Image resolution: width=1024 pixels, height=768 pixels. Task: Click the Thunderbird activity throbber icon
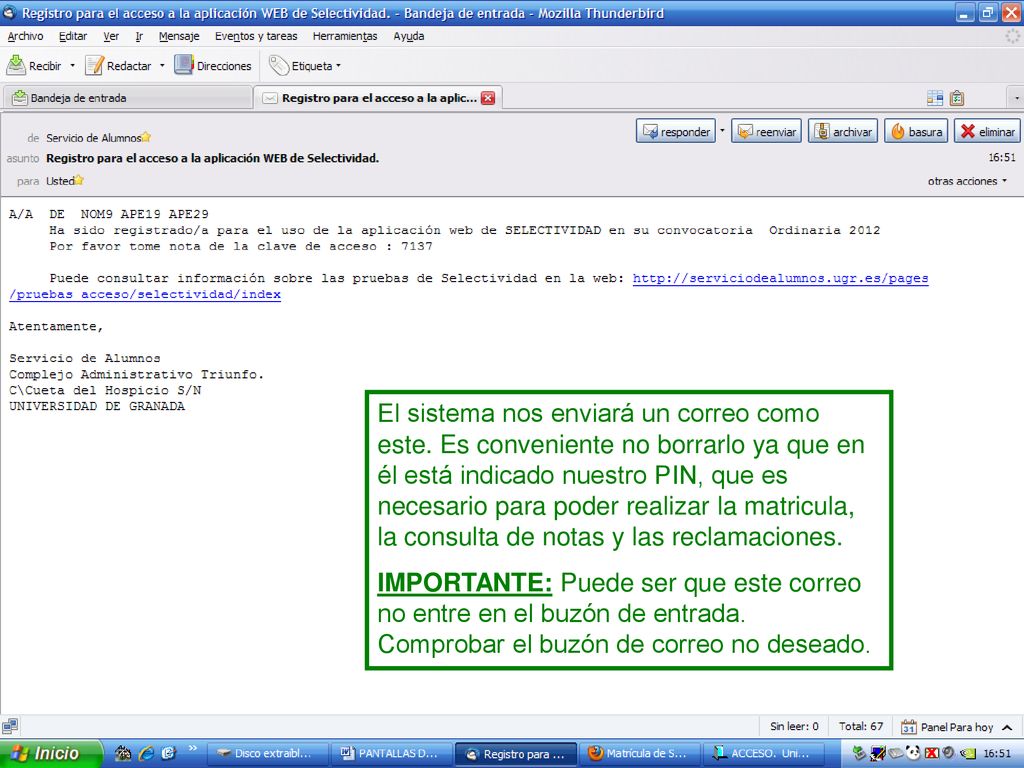click(1013, 37)
